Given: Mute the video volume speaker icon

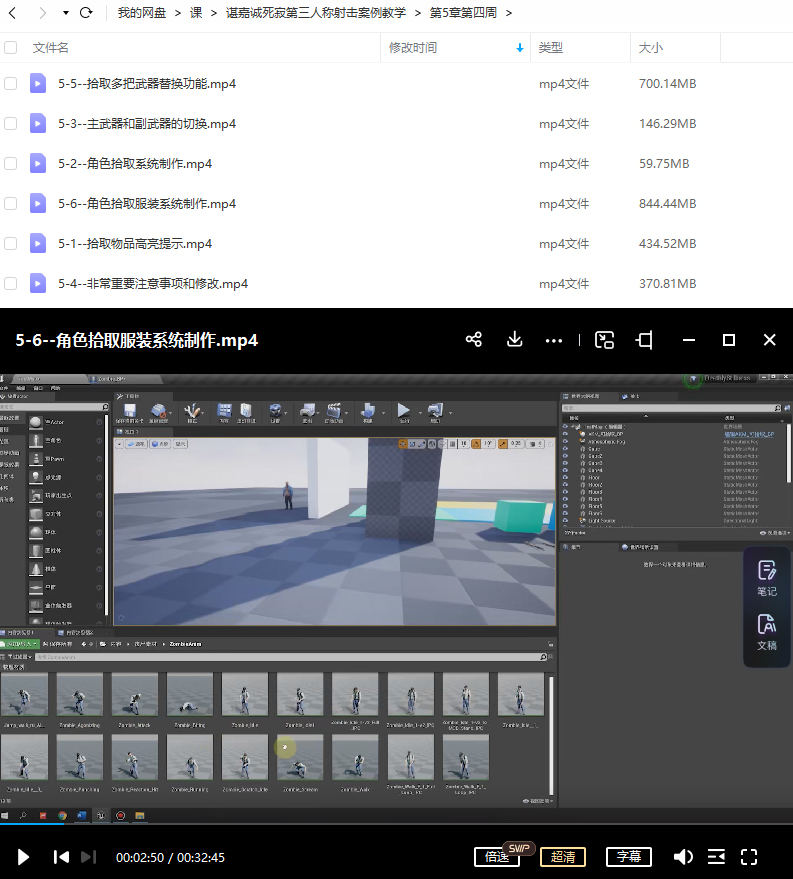Looking at the screenshot, I should 683,857.
